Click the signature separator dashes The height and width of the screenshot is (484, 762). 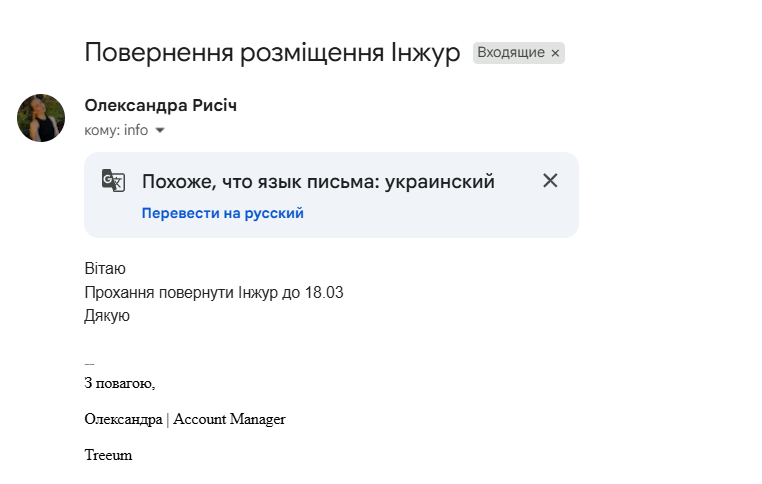[x=89, y=363]
